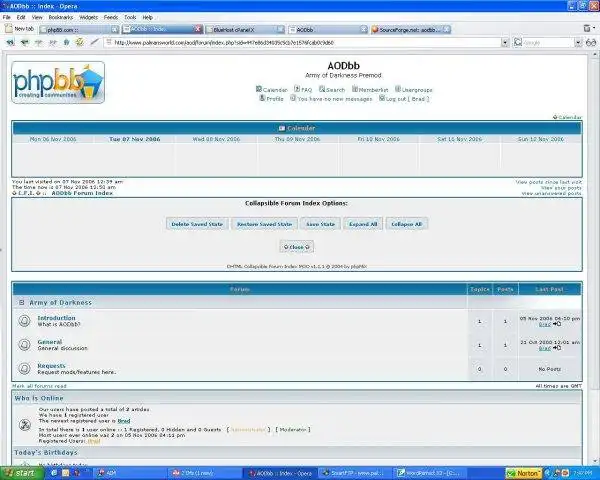The width and height of the screenshot is (600, 480).
Task: Click the Save State button
Action: pos(320,224)
